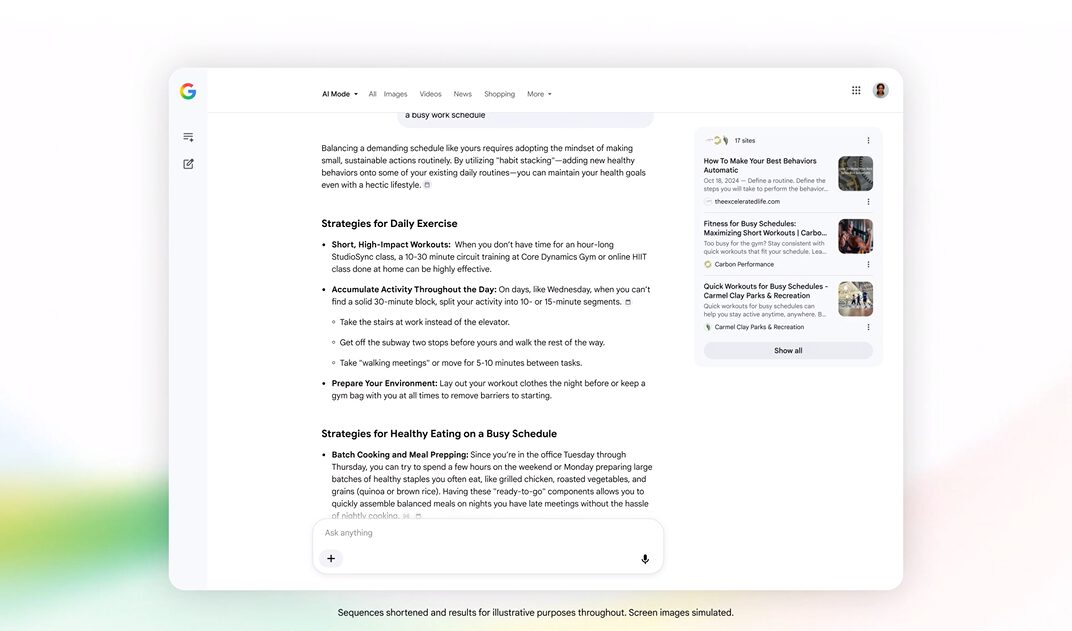This screenshot has height=631, width=1072.
Task: Activate microphone voice input
Action: coord(645,559)
